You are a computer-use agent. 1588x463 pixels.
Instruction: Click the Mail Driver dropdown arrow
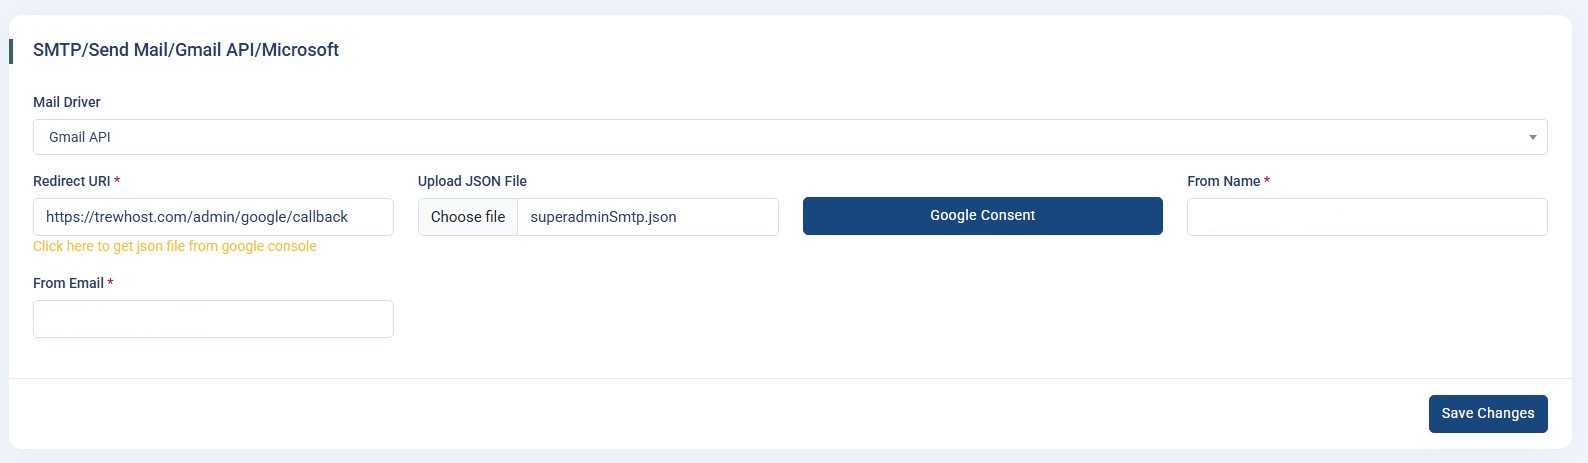[x=1532, y=137]
